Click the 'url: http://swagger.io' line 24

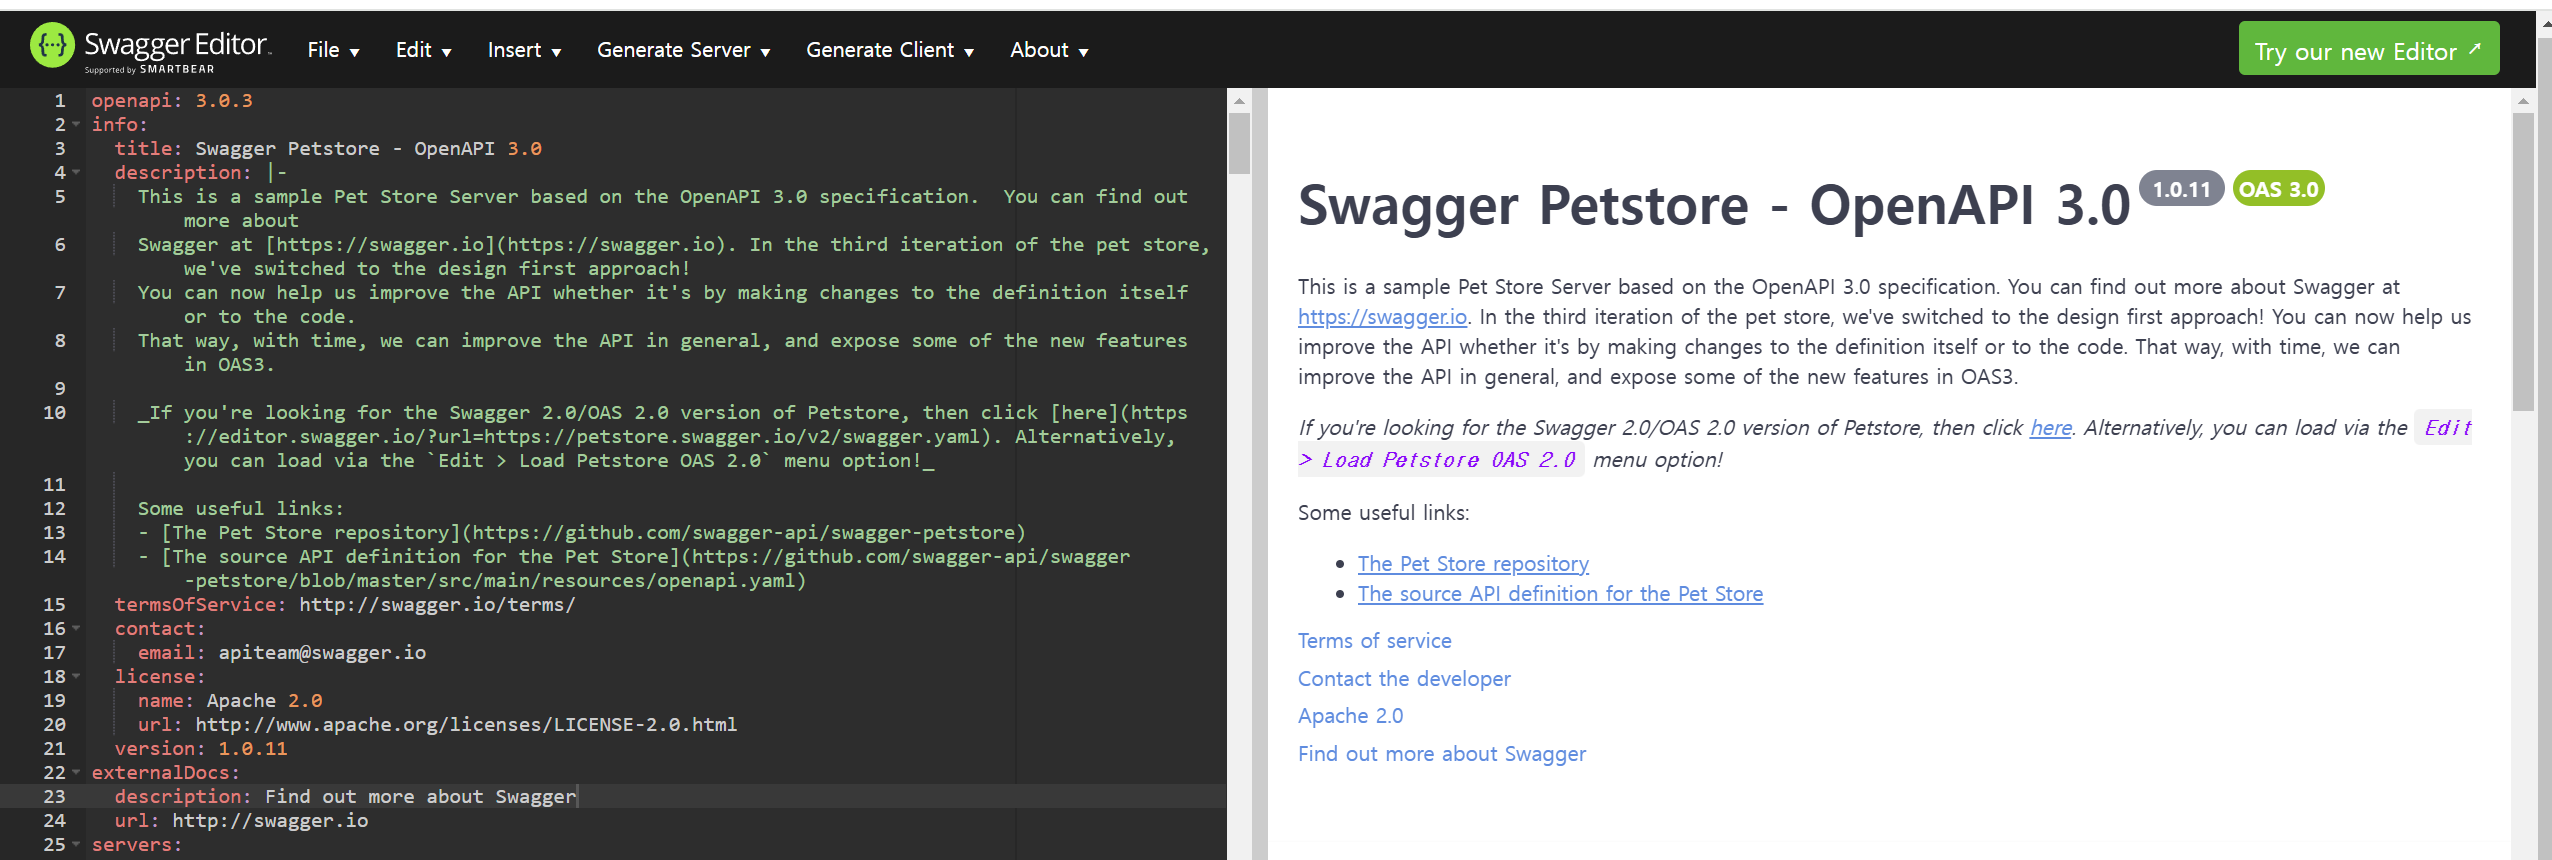coord(241,821)
